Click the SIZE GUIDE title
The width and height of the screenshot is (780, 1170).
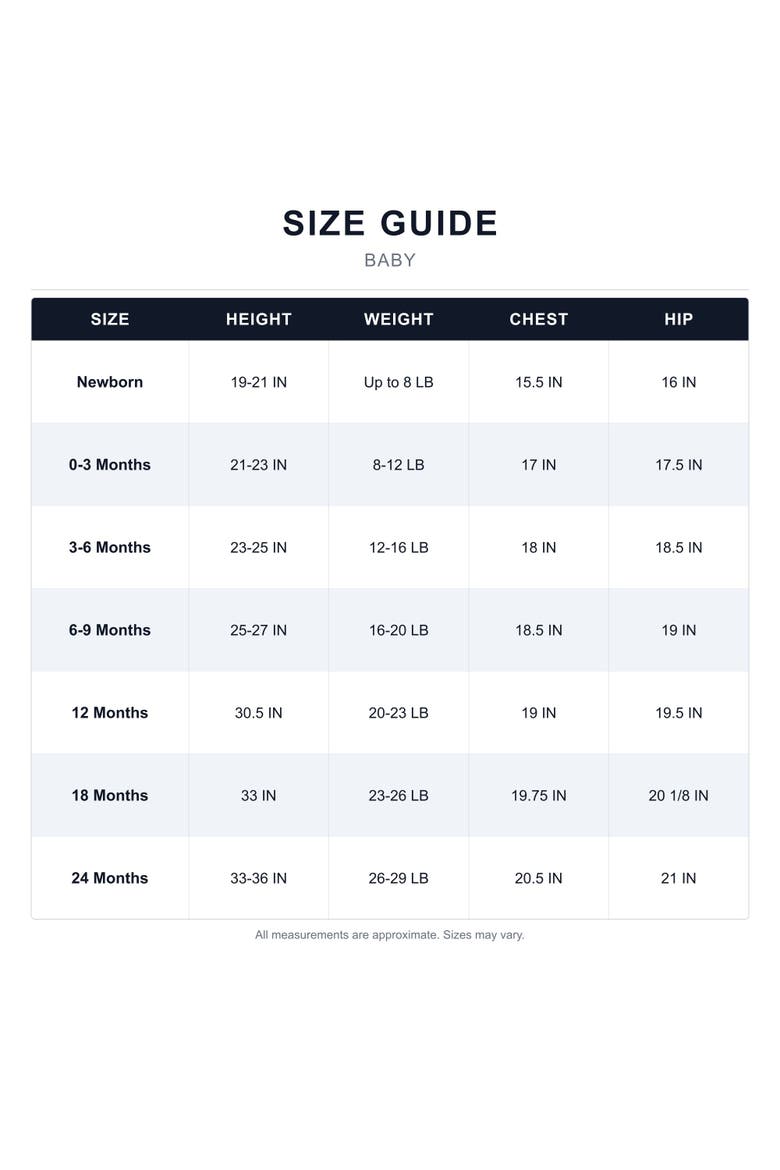tap(390, 223)
